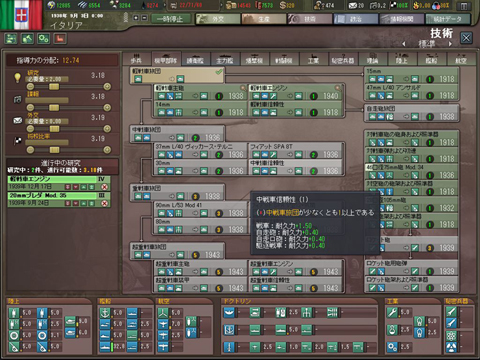The height and width of the screenshot is (360, 480).
Task: Cancel the 20mm ブレダ Mod. 35 research
Action: [104, 203]
